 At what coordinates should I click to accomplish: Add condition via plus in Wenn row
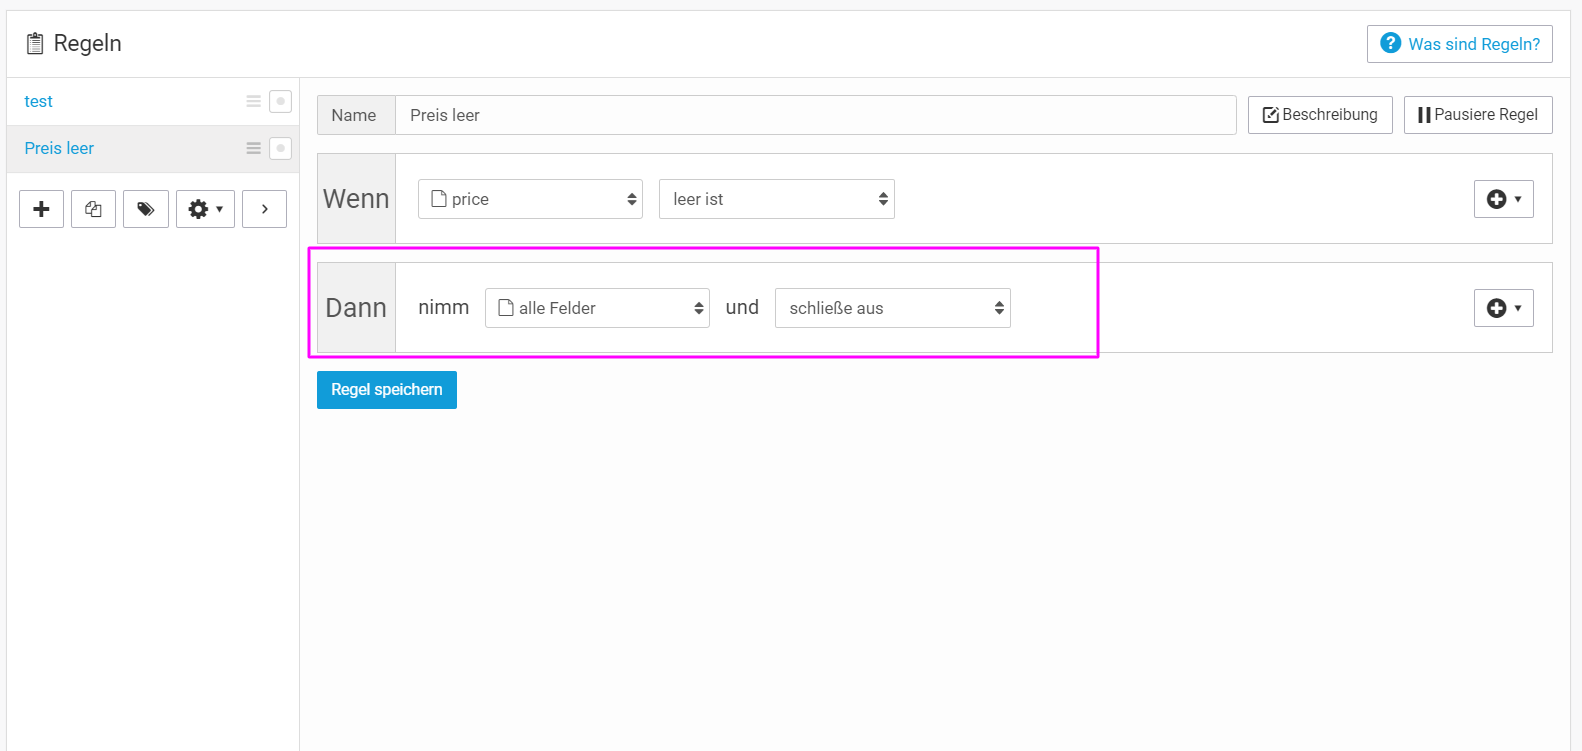(1504, 199)
